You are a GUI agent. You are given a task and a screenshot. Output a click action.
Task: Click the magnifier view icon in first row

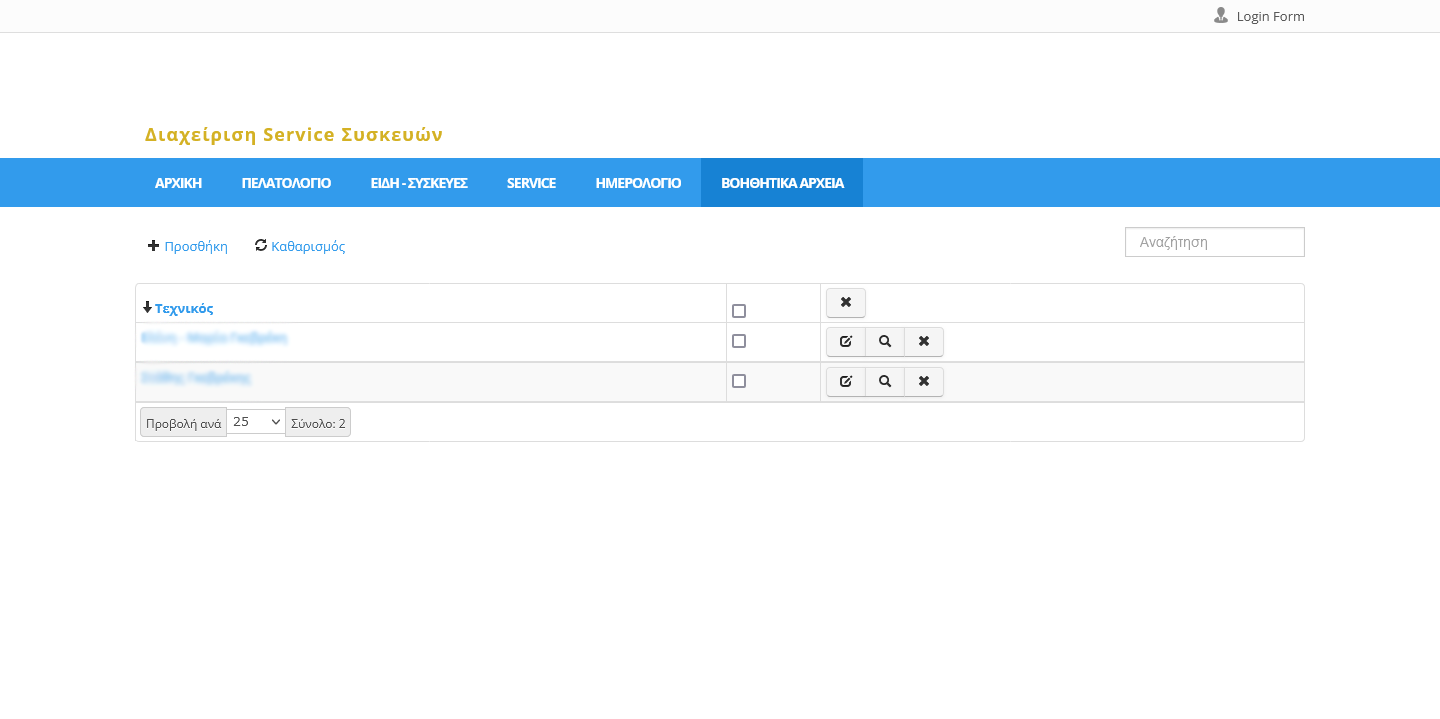tap(885, 342)
